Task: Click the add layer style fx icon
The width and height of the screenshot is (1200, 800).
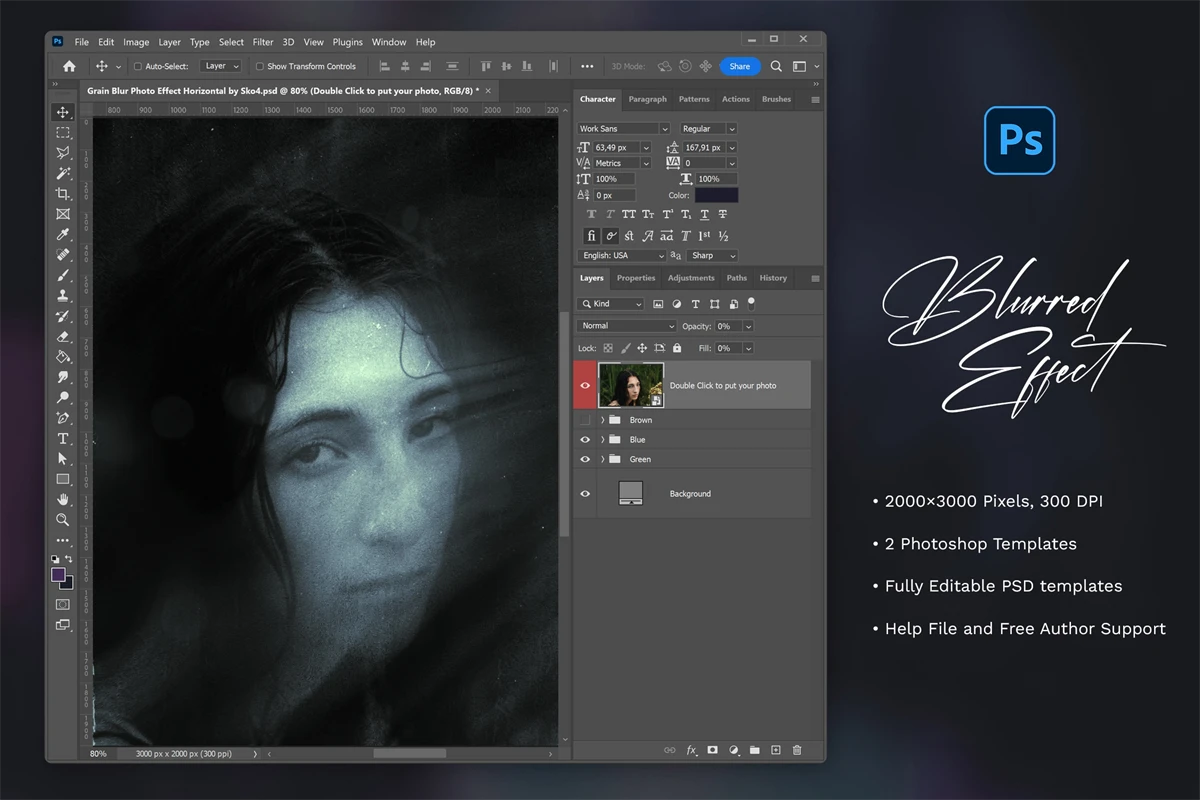Action: (x=691, y=750)
